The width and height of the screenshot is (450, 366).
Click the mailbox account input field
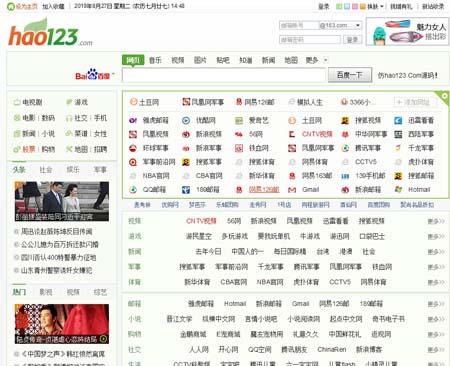click(x=299, y=25)
